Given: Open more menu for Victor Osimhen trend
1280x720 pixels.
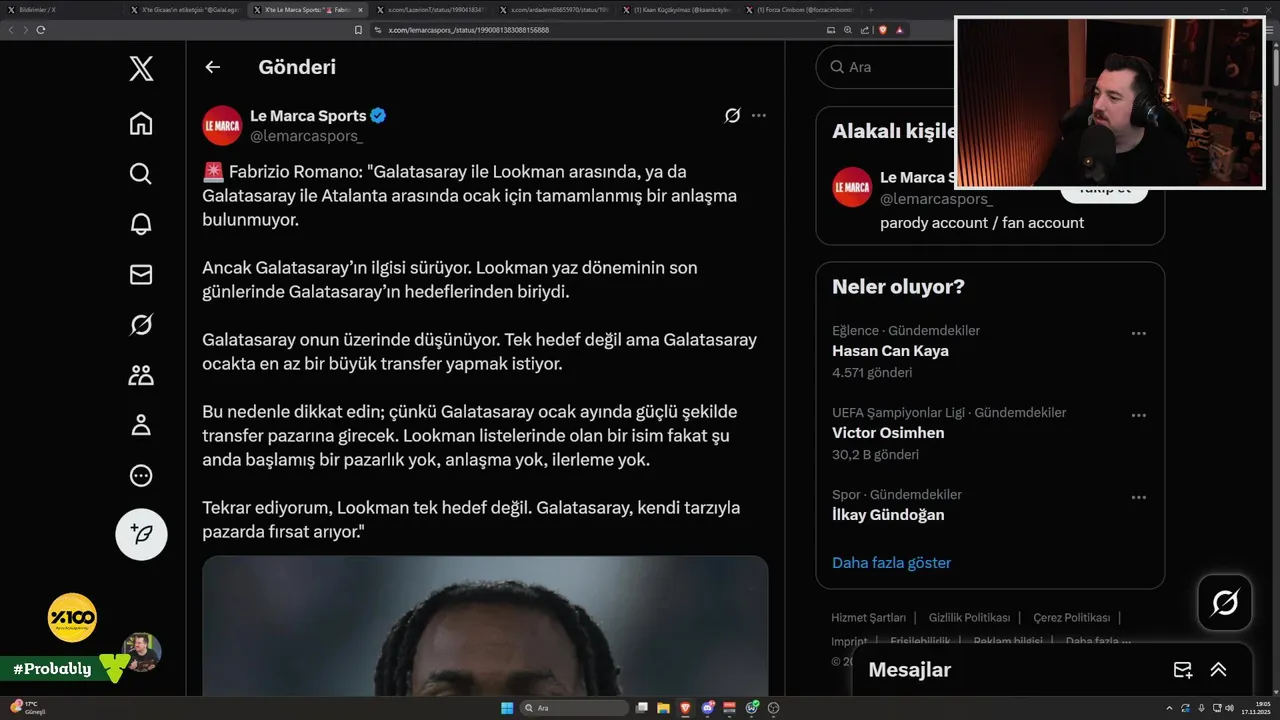Looking at the screenshot, I should pyautogui.click(x=1138, y=415).
